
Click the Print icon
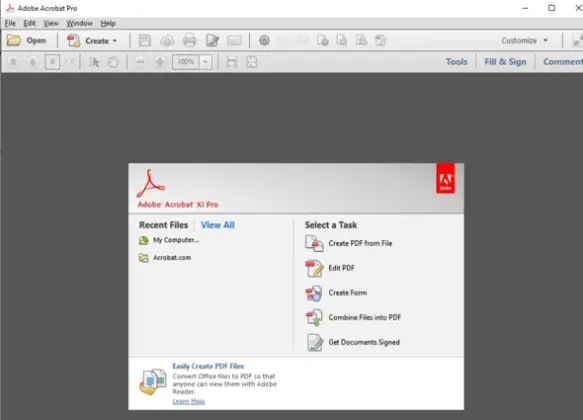point(190,41)
